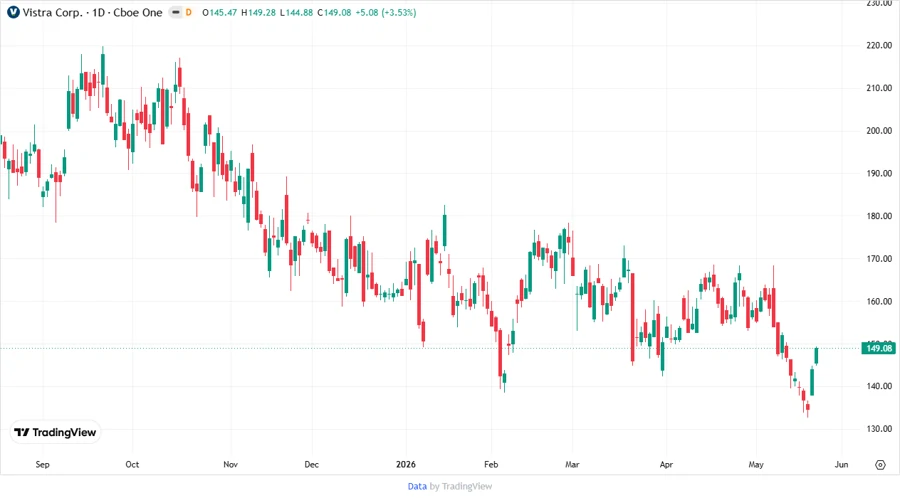Click the change value +5.08 (+3.53%)
Image resolution: width=900 pixels, height=498 pixels.
[386, 12]
